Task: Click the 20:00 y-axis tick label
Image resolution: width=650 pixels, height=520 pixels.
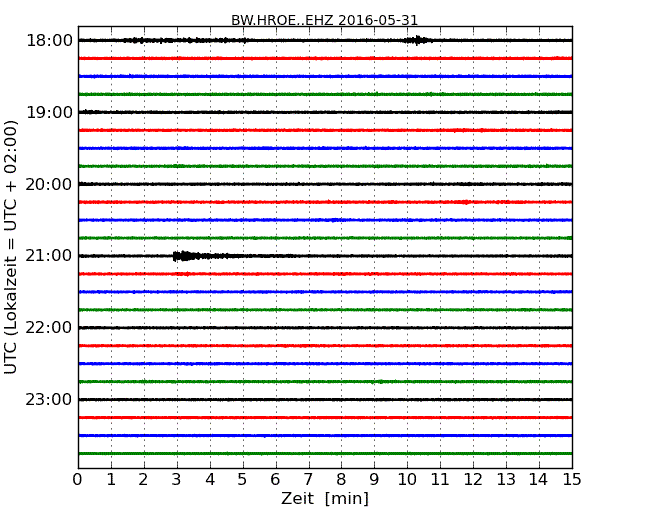Action: [x=49, y=184]
